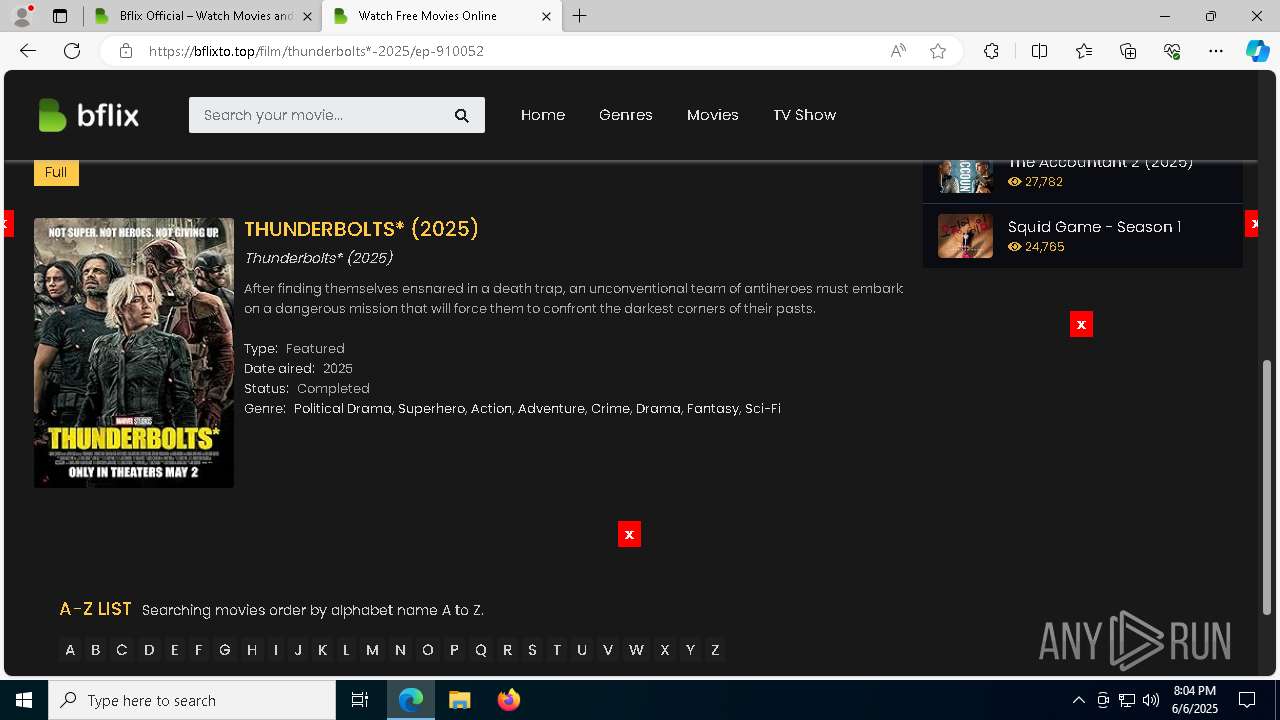Open the Sci-Fi genre link

763,408
